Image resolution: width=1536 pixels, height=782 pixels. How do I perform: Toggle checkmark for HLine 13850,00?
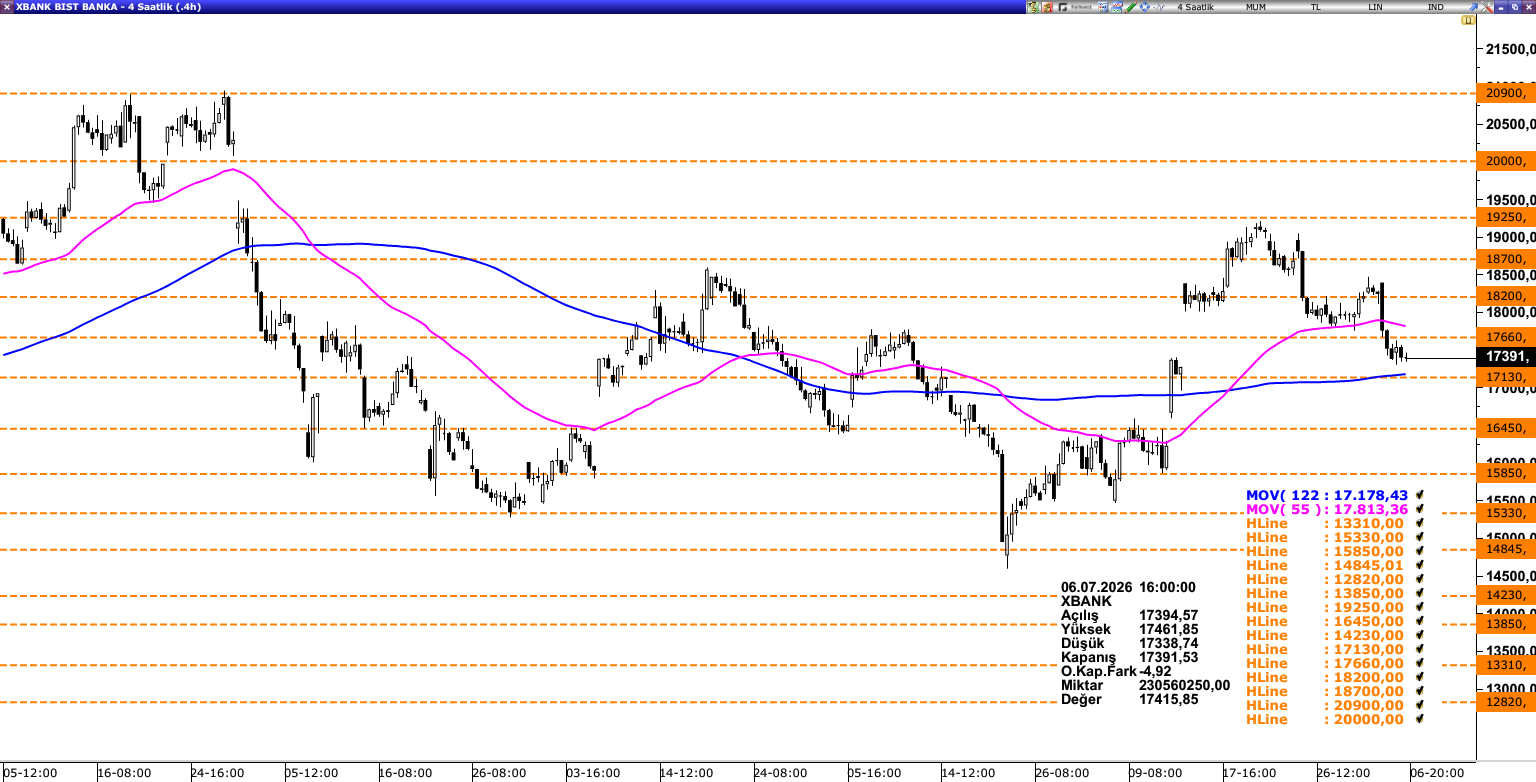[x=1419, y=593]
